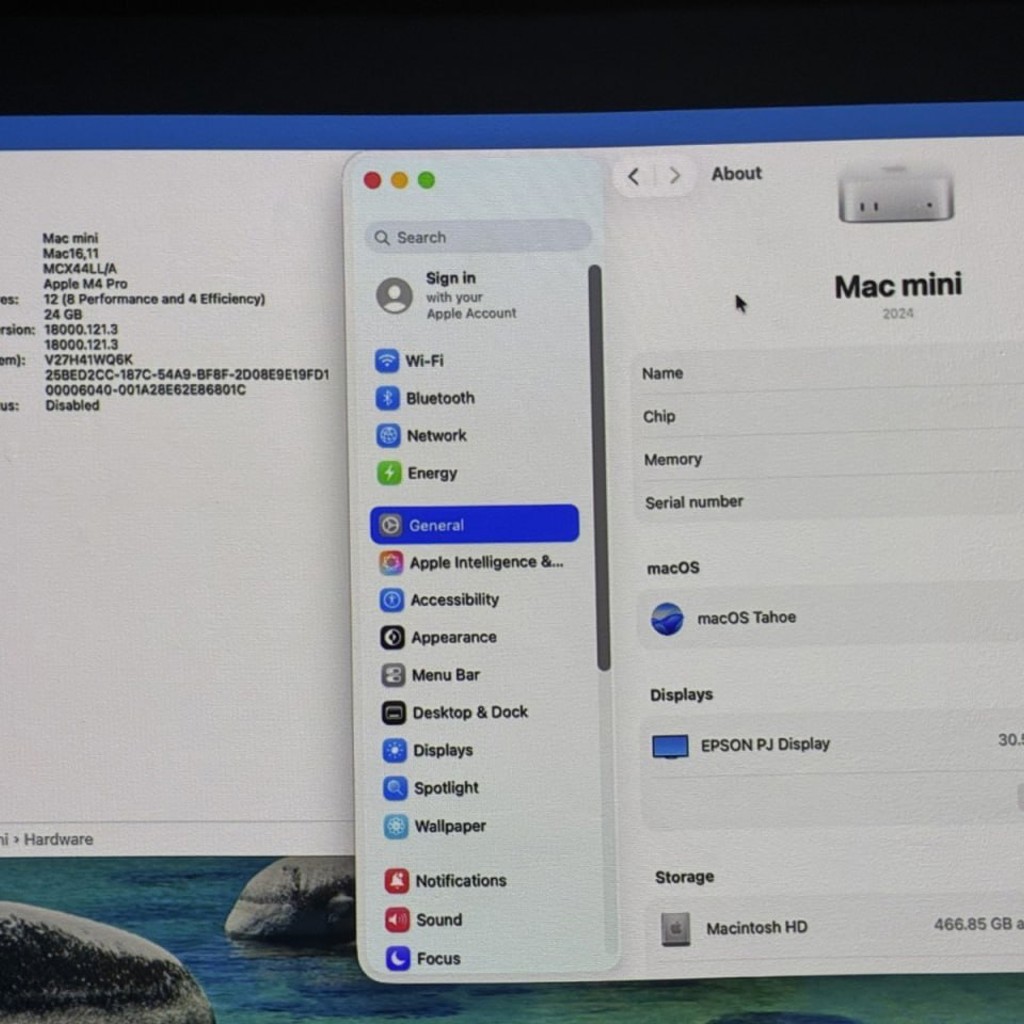The image size is (1024, 1024).
Task: Click serial V27H41WQ6K in System Information
Action: coord(88,360)
